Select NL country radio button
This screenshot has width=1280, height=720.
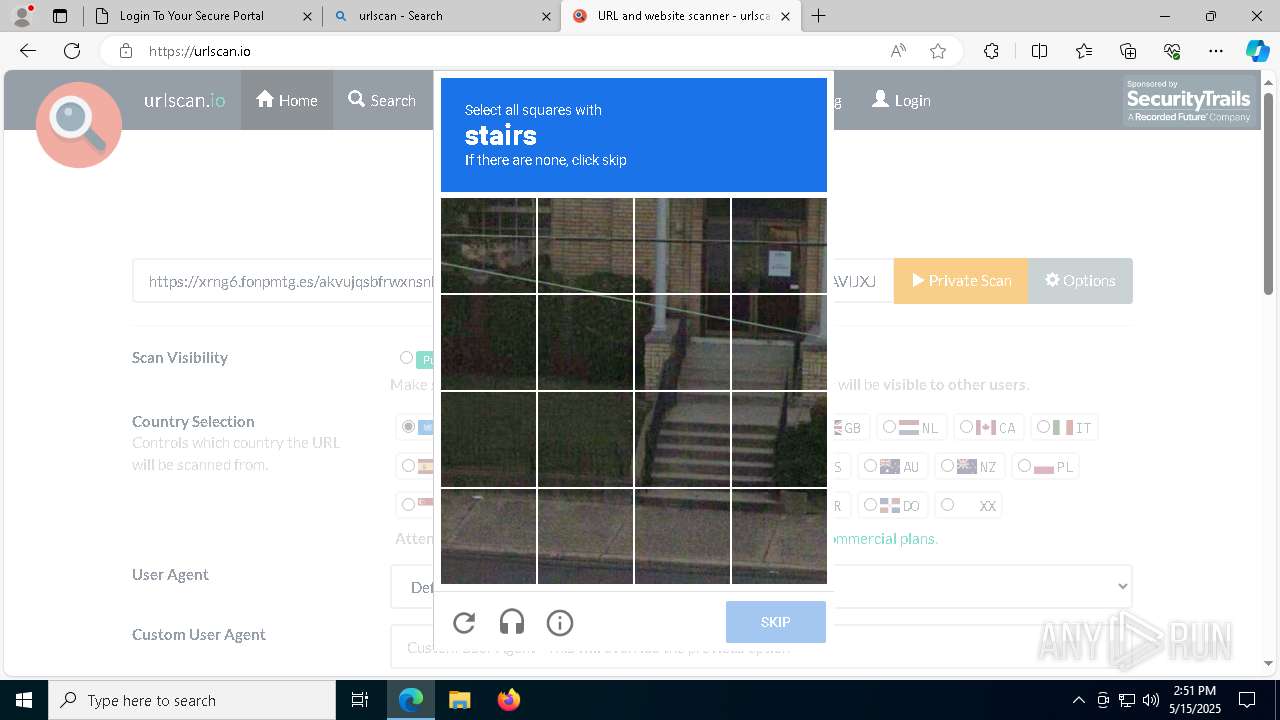pyautogui.click(x=889, y=427)
